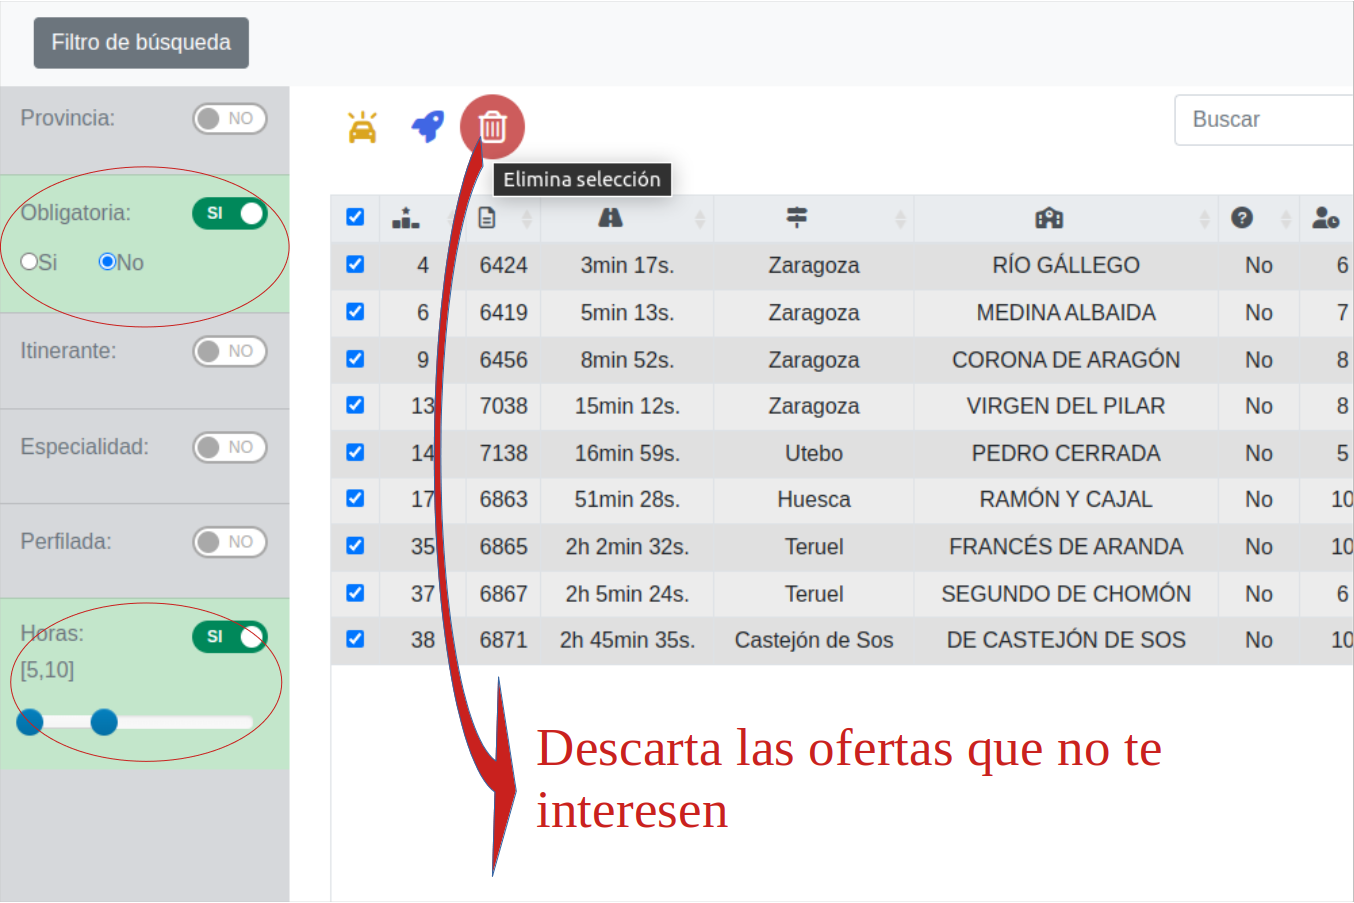Uncheck the select-all checkbox in table header
The image size is (1354, 903).
pyautogui.click(x=355, y=216)
